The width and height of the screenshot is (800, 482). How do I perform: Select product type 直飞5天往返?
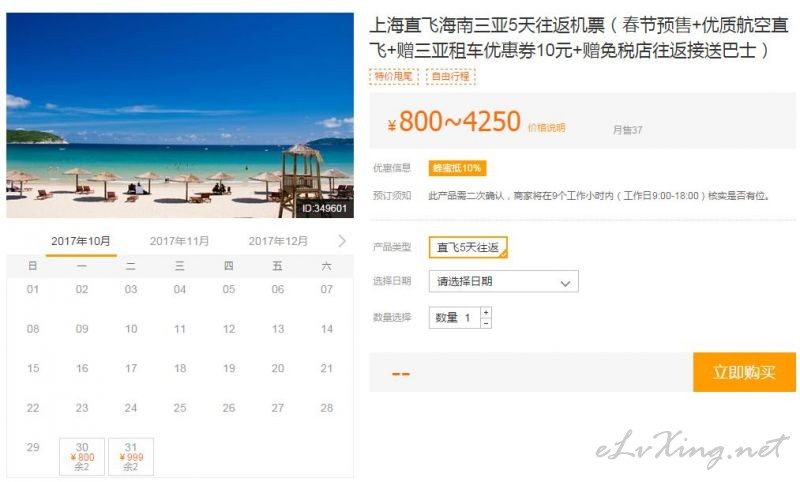(x=468, y=247)
